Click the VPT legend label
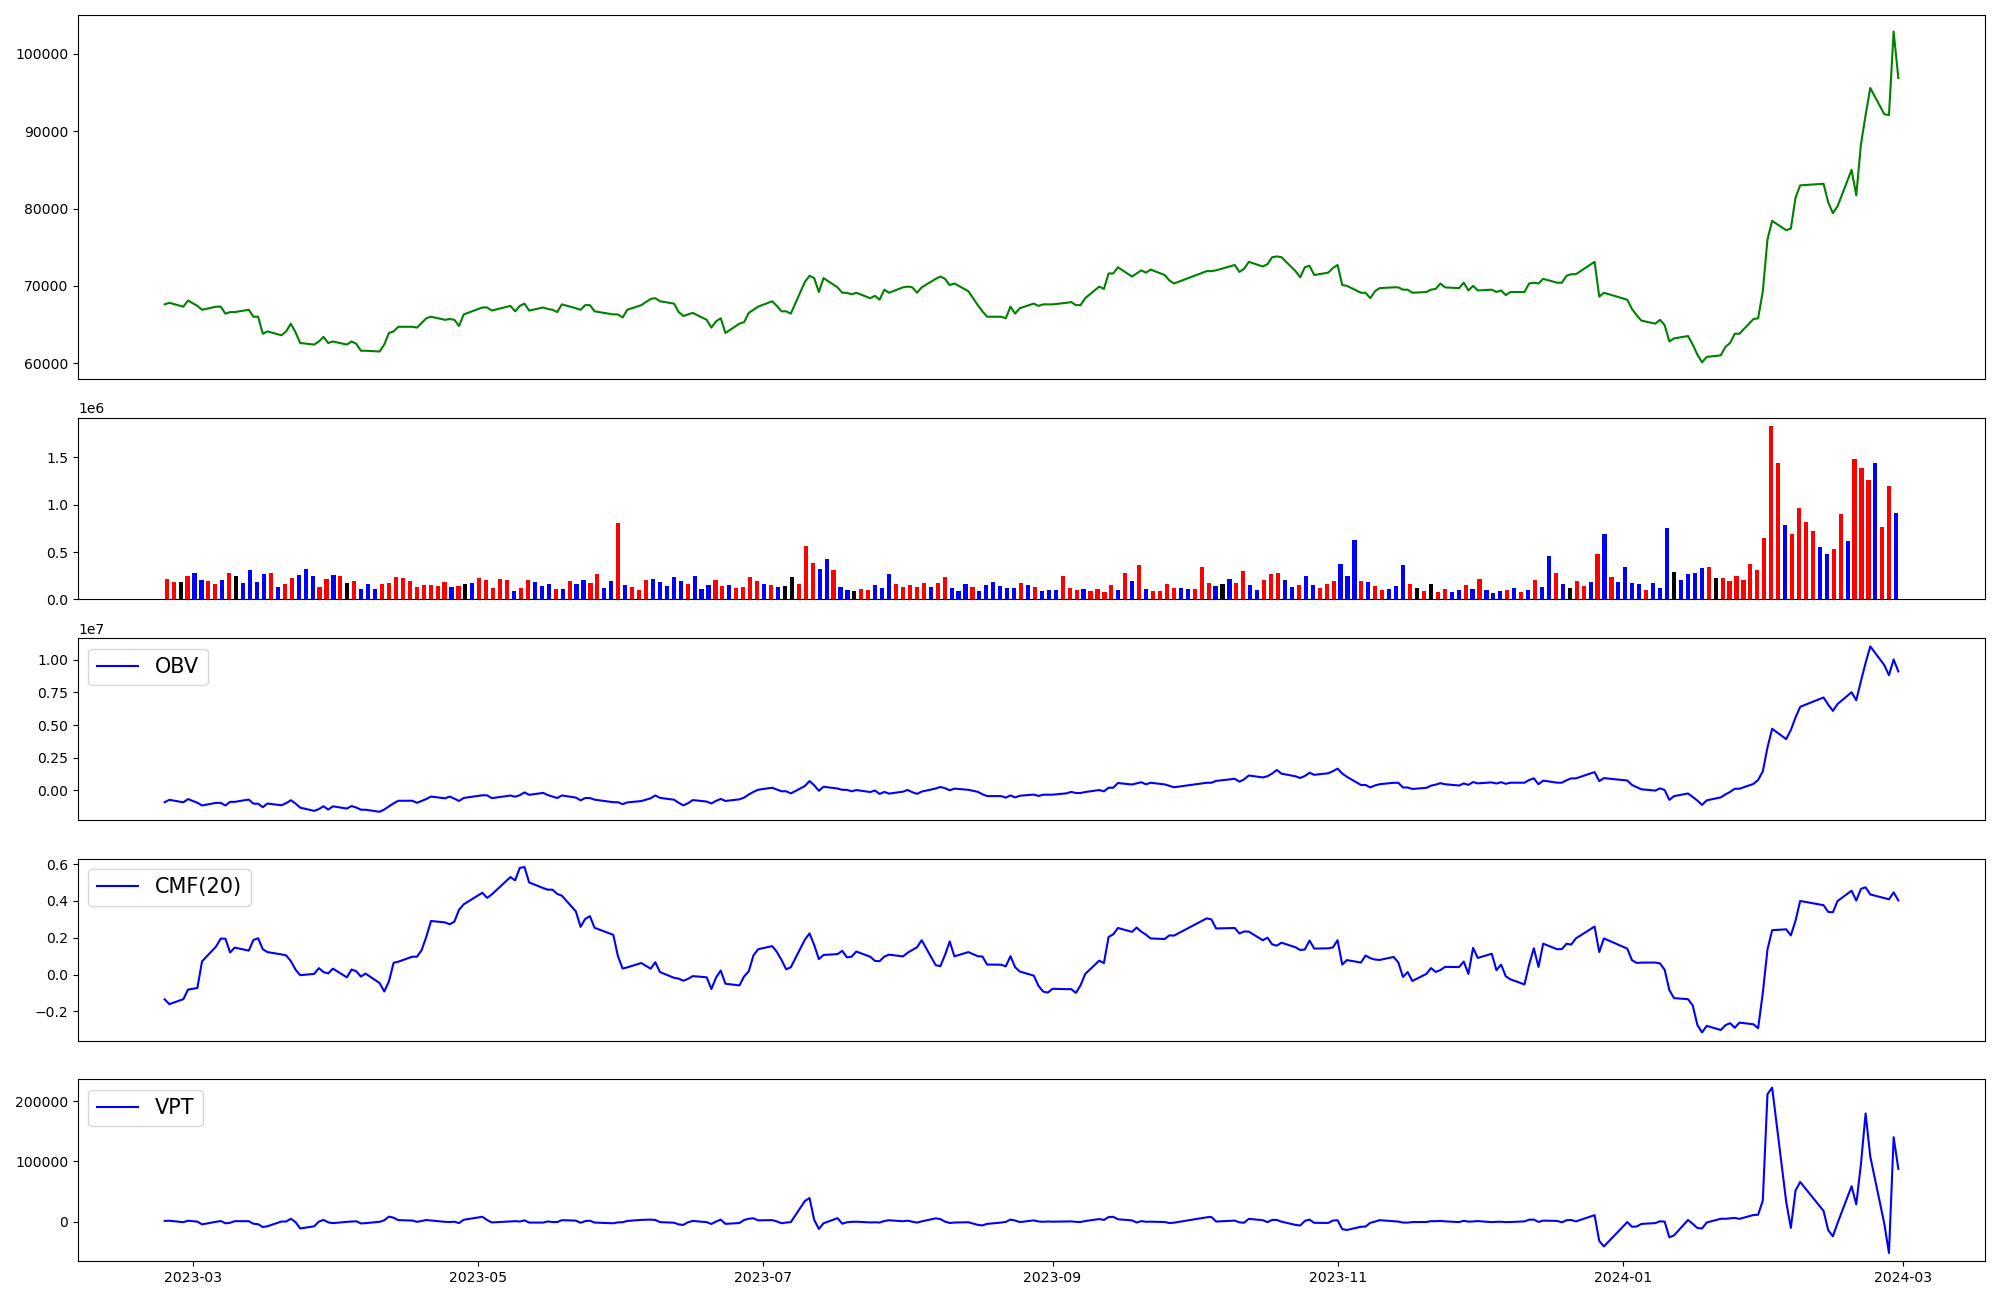 (174, 1107)
